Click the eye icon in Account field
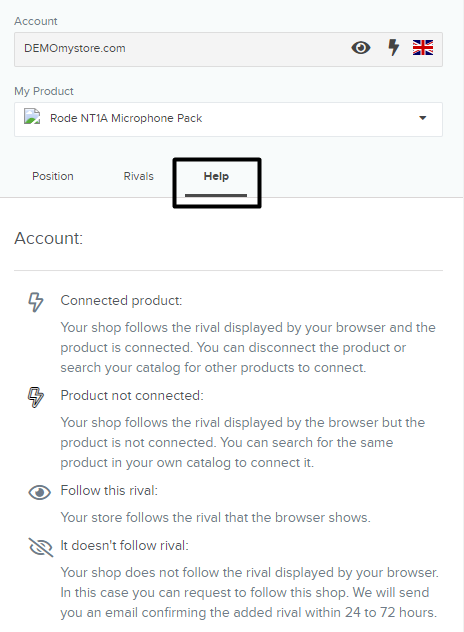Screen dimensions: 464x632 [x=361, y=48]
